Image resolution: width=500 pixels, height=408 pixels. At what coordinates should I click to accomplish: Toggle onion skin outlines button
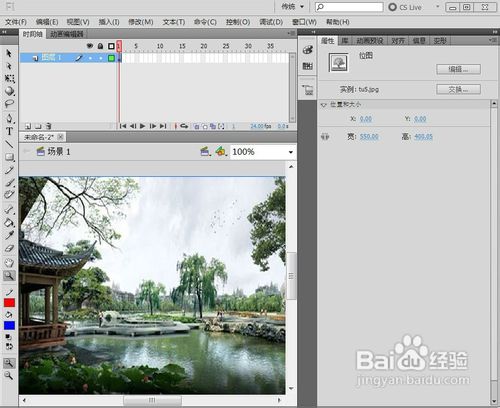205,126
